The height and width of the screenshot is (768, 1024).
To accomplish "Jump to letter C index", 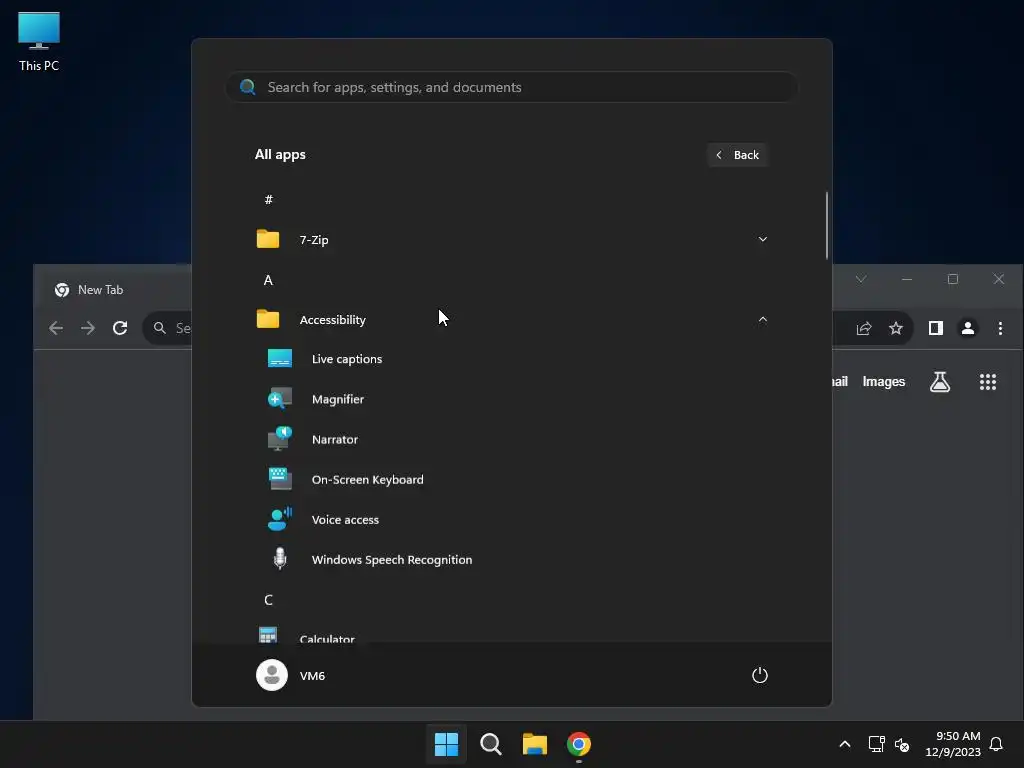I will pos(268,600).
